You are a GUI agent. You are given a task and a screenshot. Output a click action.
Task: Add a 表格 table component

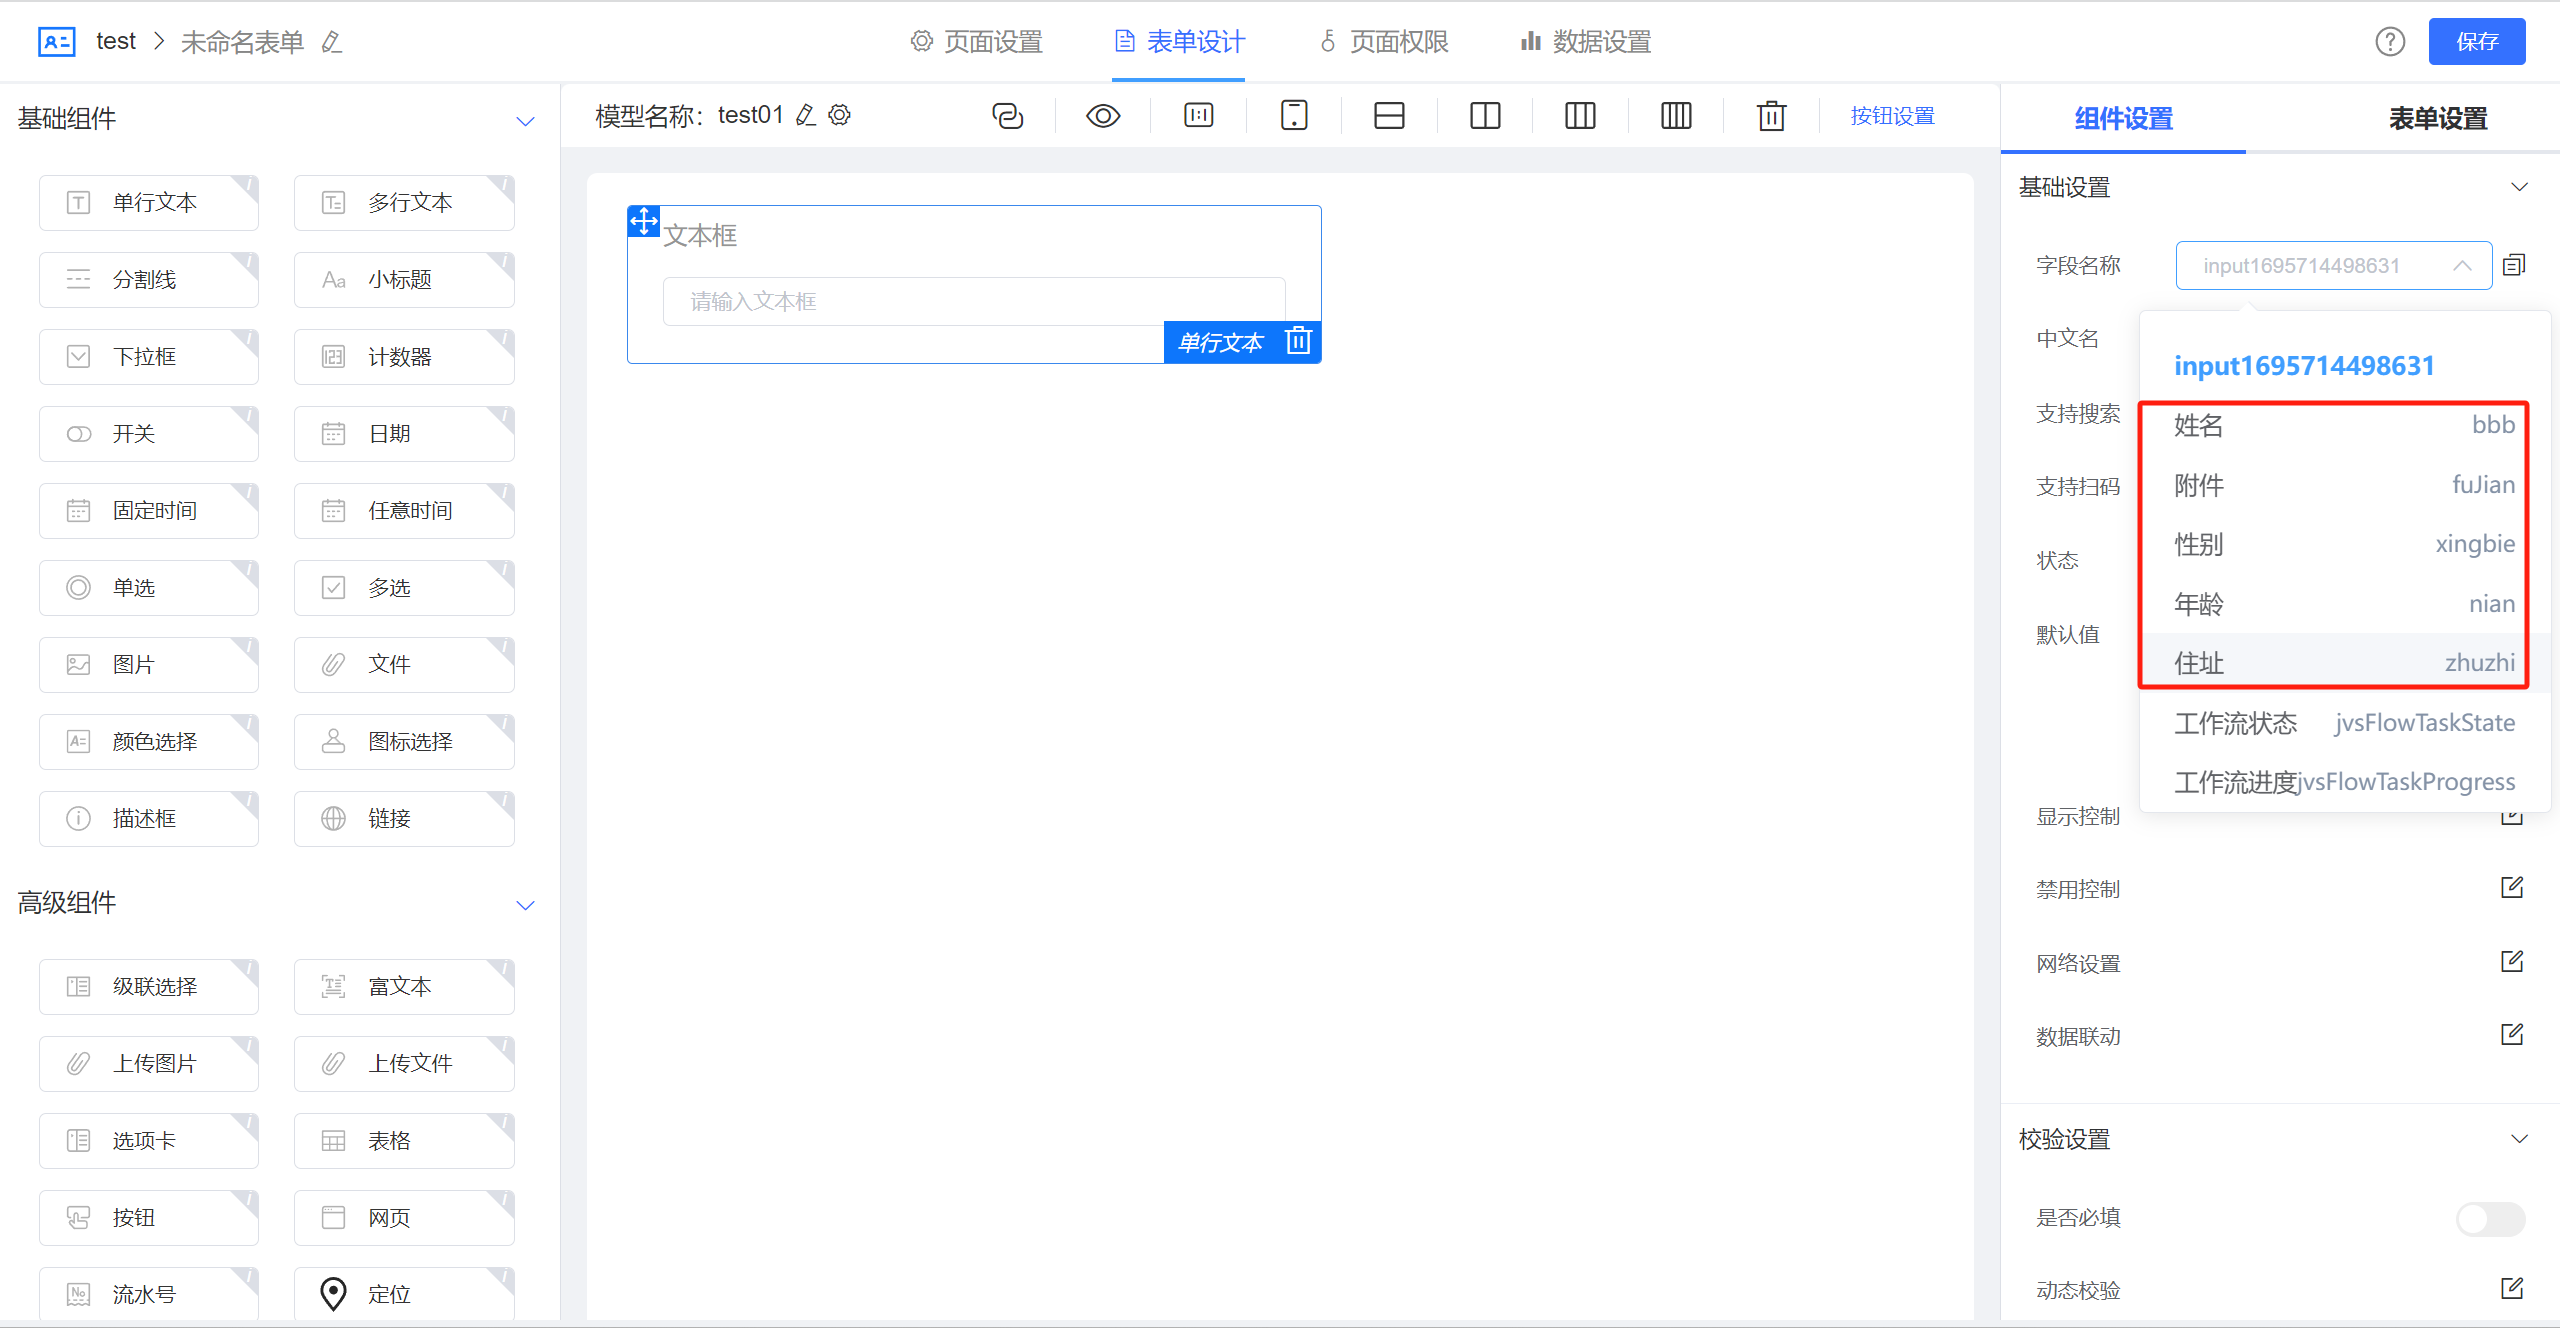(404, 1141)
